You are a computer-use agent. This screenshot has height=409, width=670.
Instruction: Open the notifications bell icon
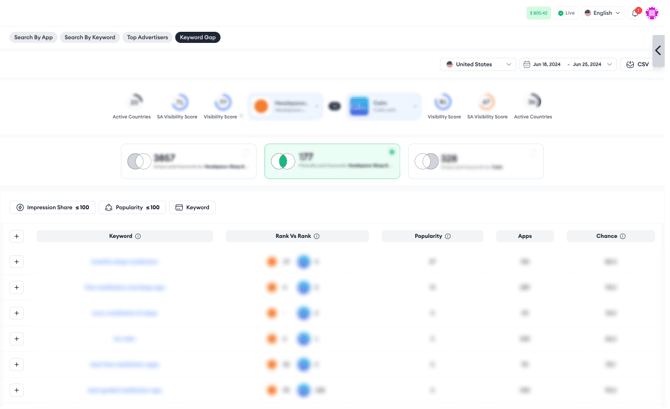tap(635, 13)
